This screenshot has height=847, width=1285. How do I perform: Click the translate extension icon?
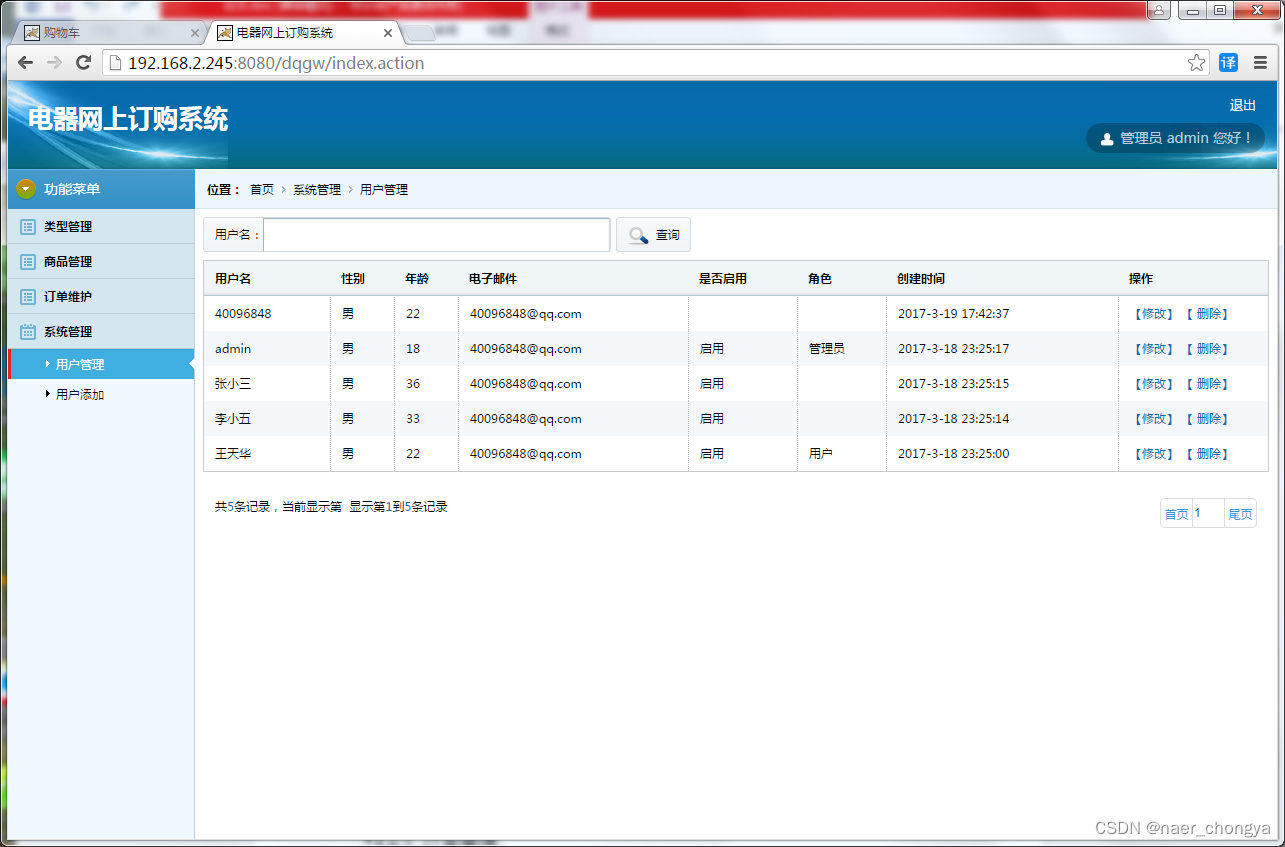coord(1228,63)
